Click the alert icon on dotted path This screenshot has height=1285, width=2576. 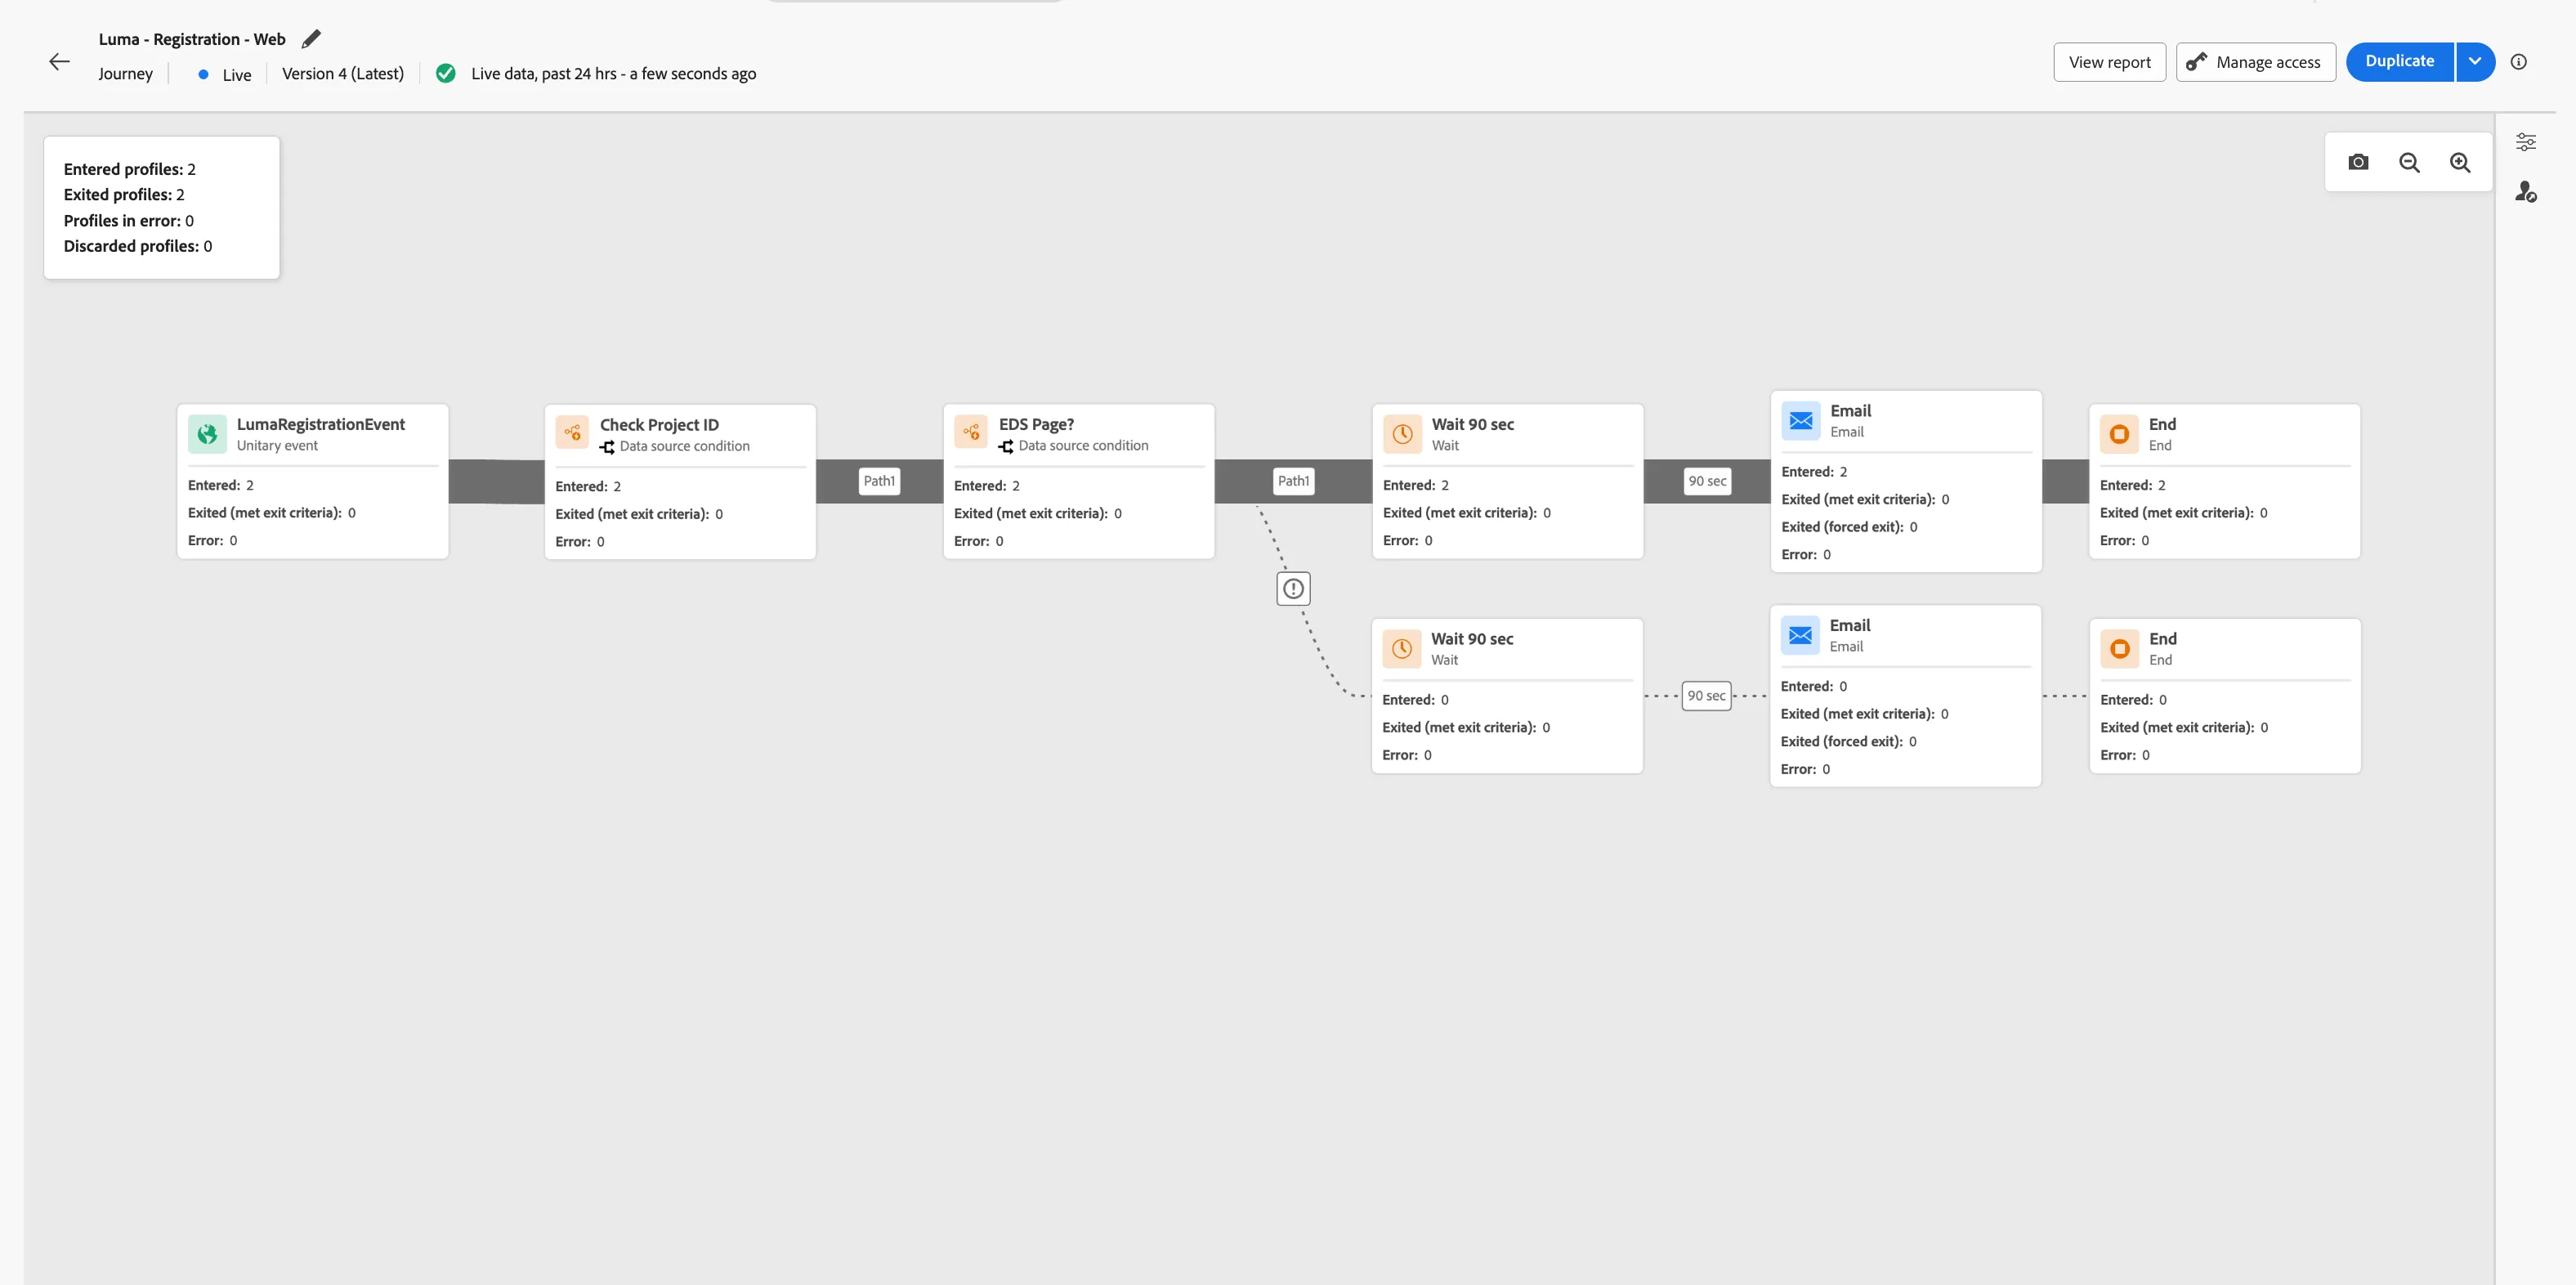coord(1293,589)
